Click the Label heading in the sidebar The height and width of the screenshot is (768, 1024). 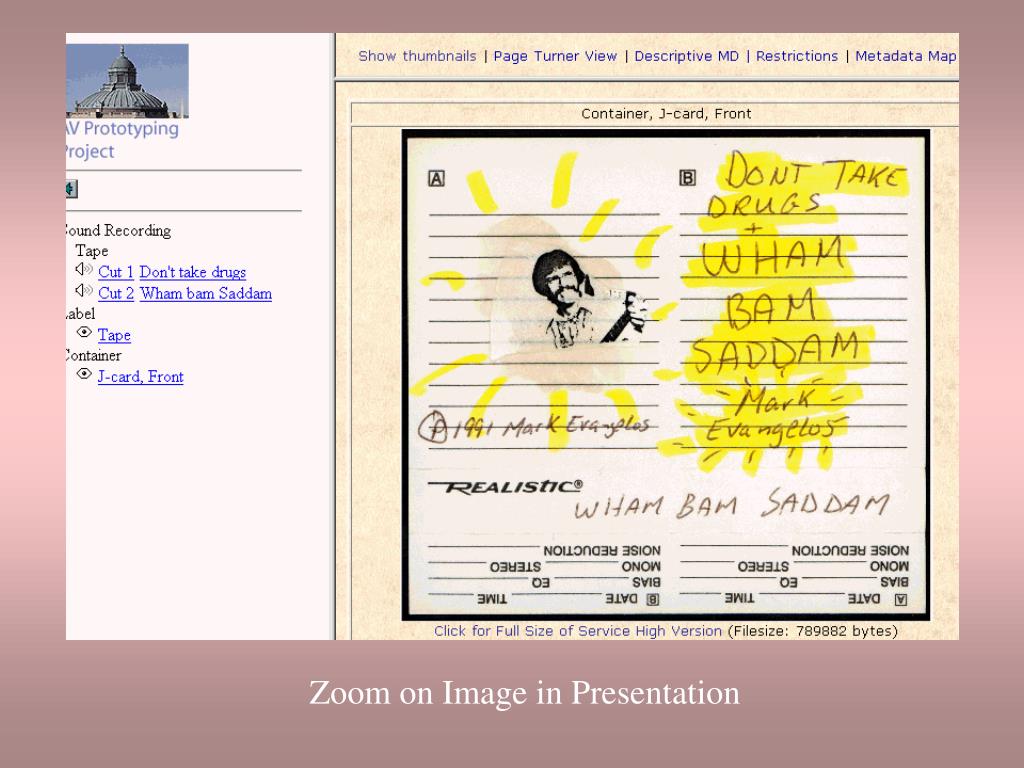coord(81,314)
